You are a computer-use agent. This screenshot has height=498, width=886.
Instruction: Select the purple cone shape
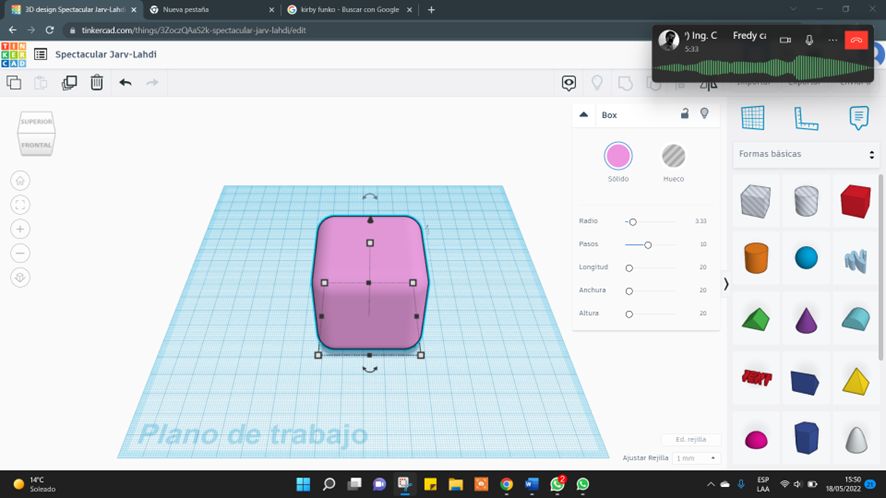click(806, 320)
